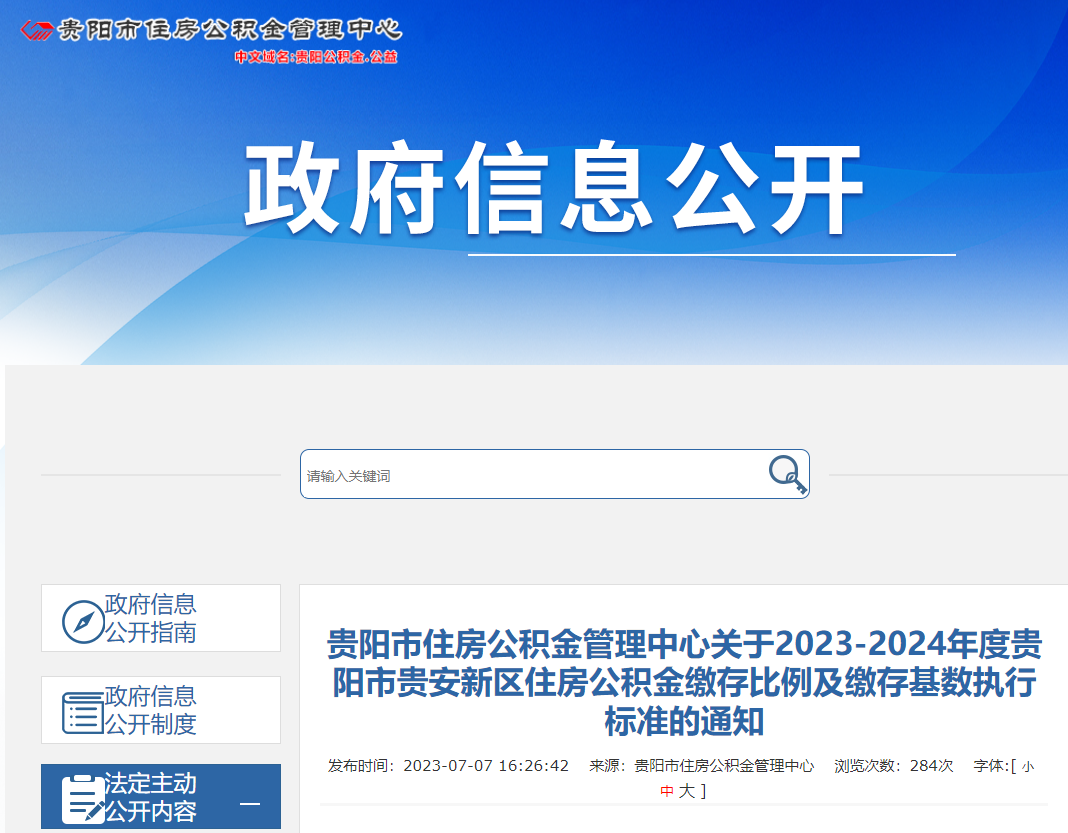The image size is (1068, 833).
Task: Click the magnifier search icon
Action: (x=787, y=474)
